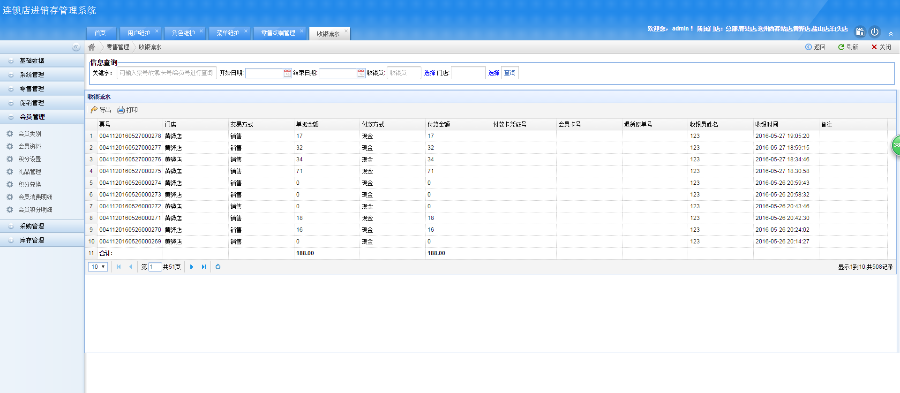Sort by the 收银时间 column header

(x=786, y=124)
